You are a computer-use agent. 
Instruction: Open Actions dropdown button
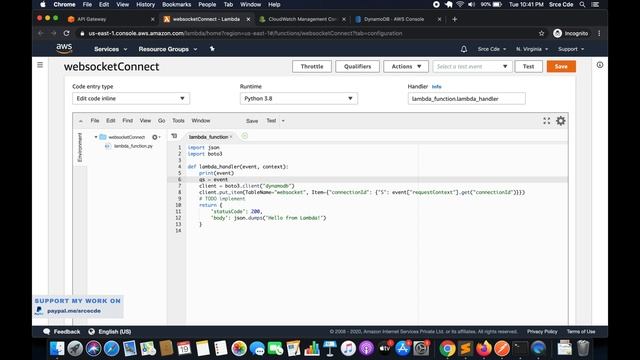[x=406, y=67]
